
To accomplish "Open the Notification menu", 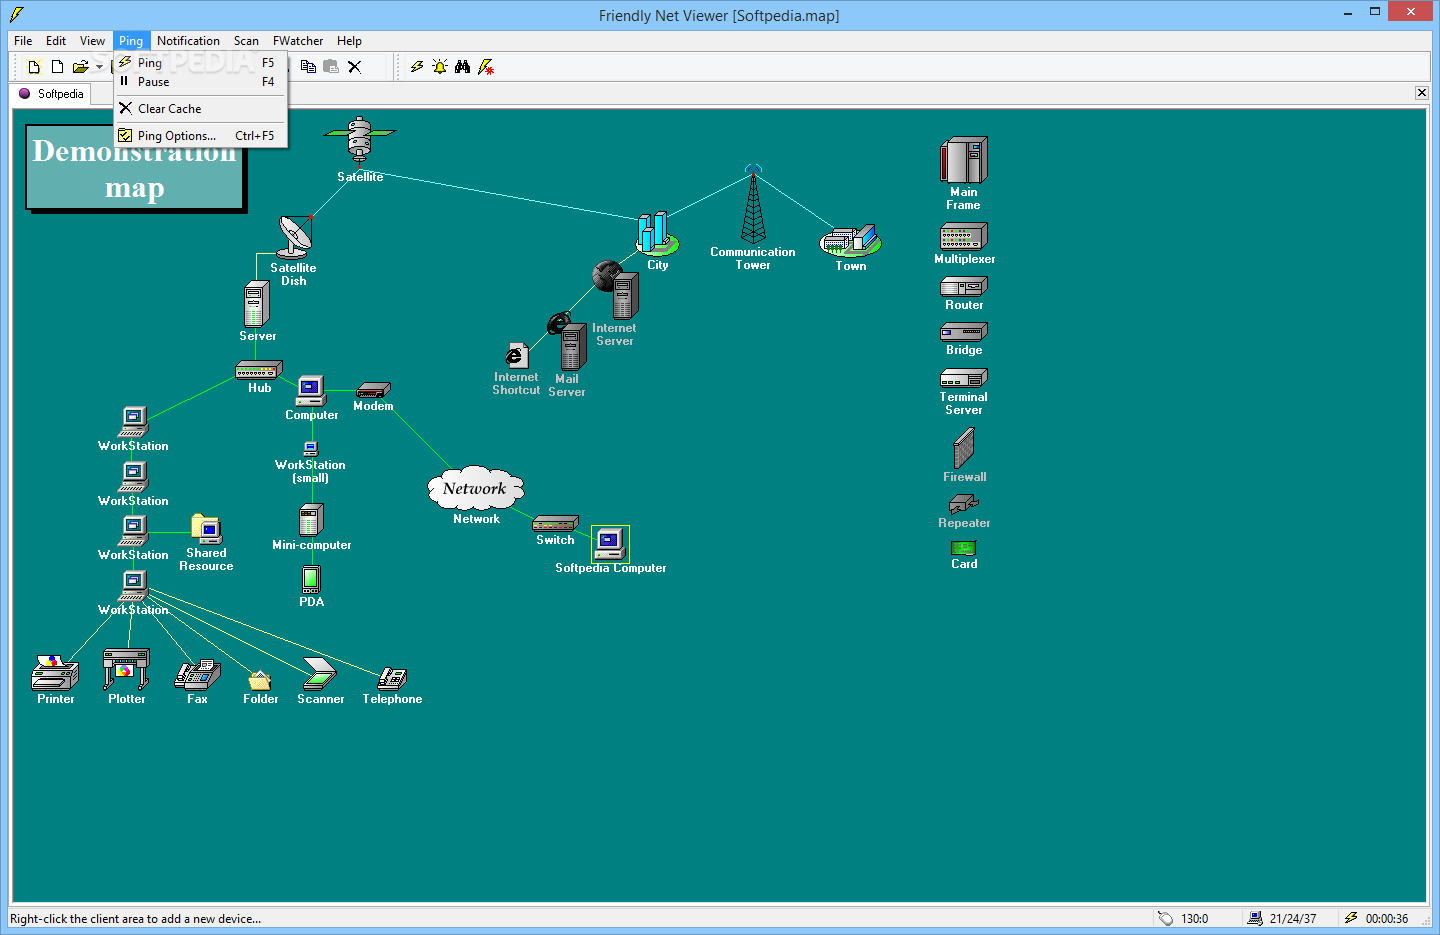I will coord(188,41).
